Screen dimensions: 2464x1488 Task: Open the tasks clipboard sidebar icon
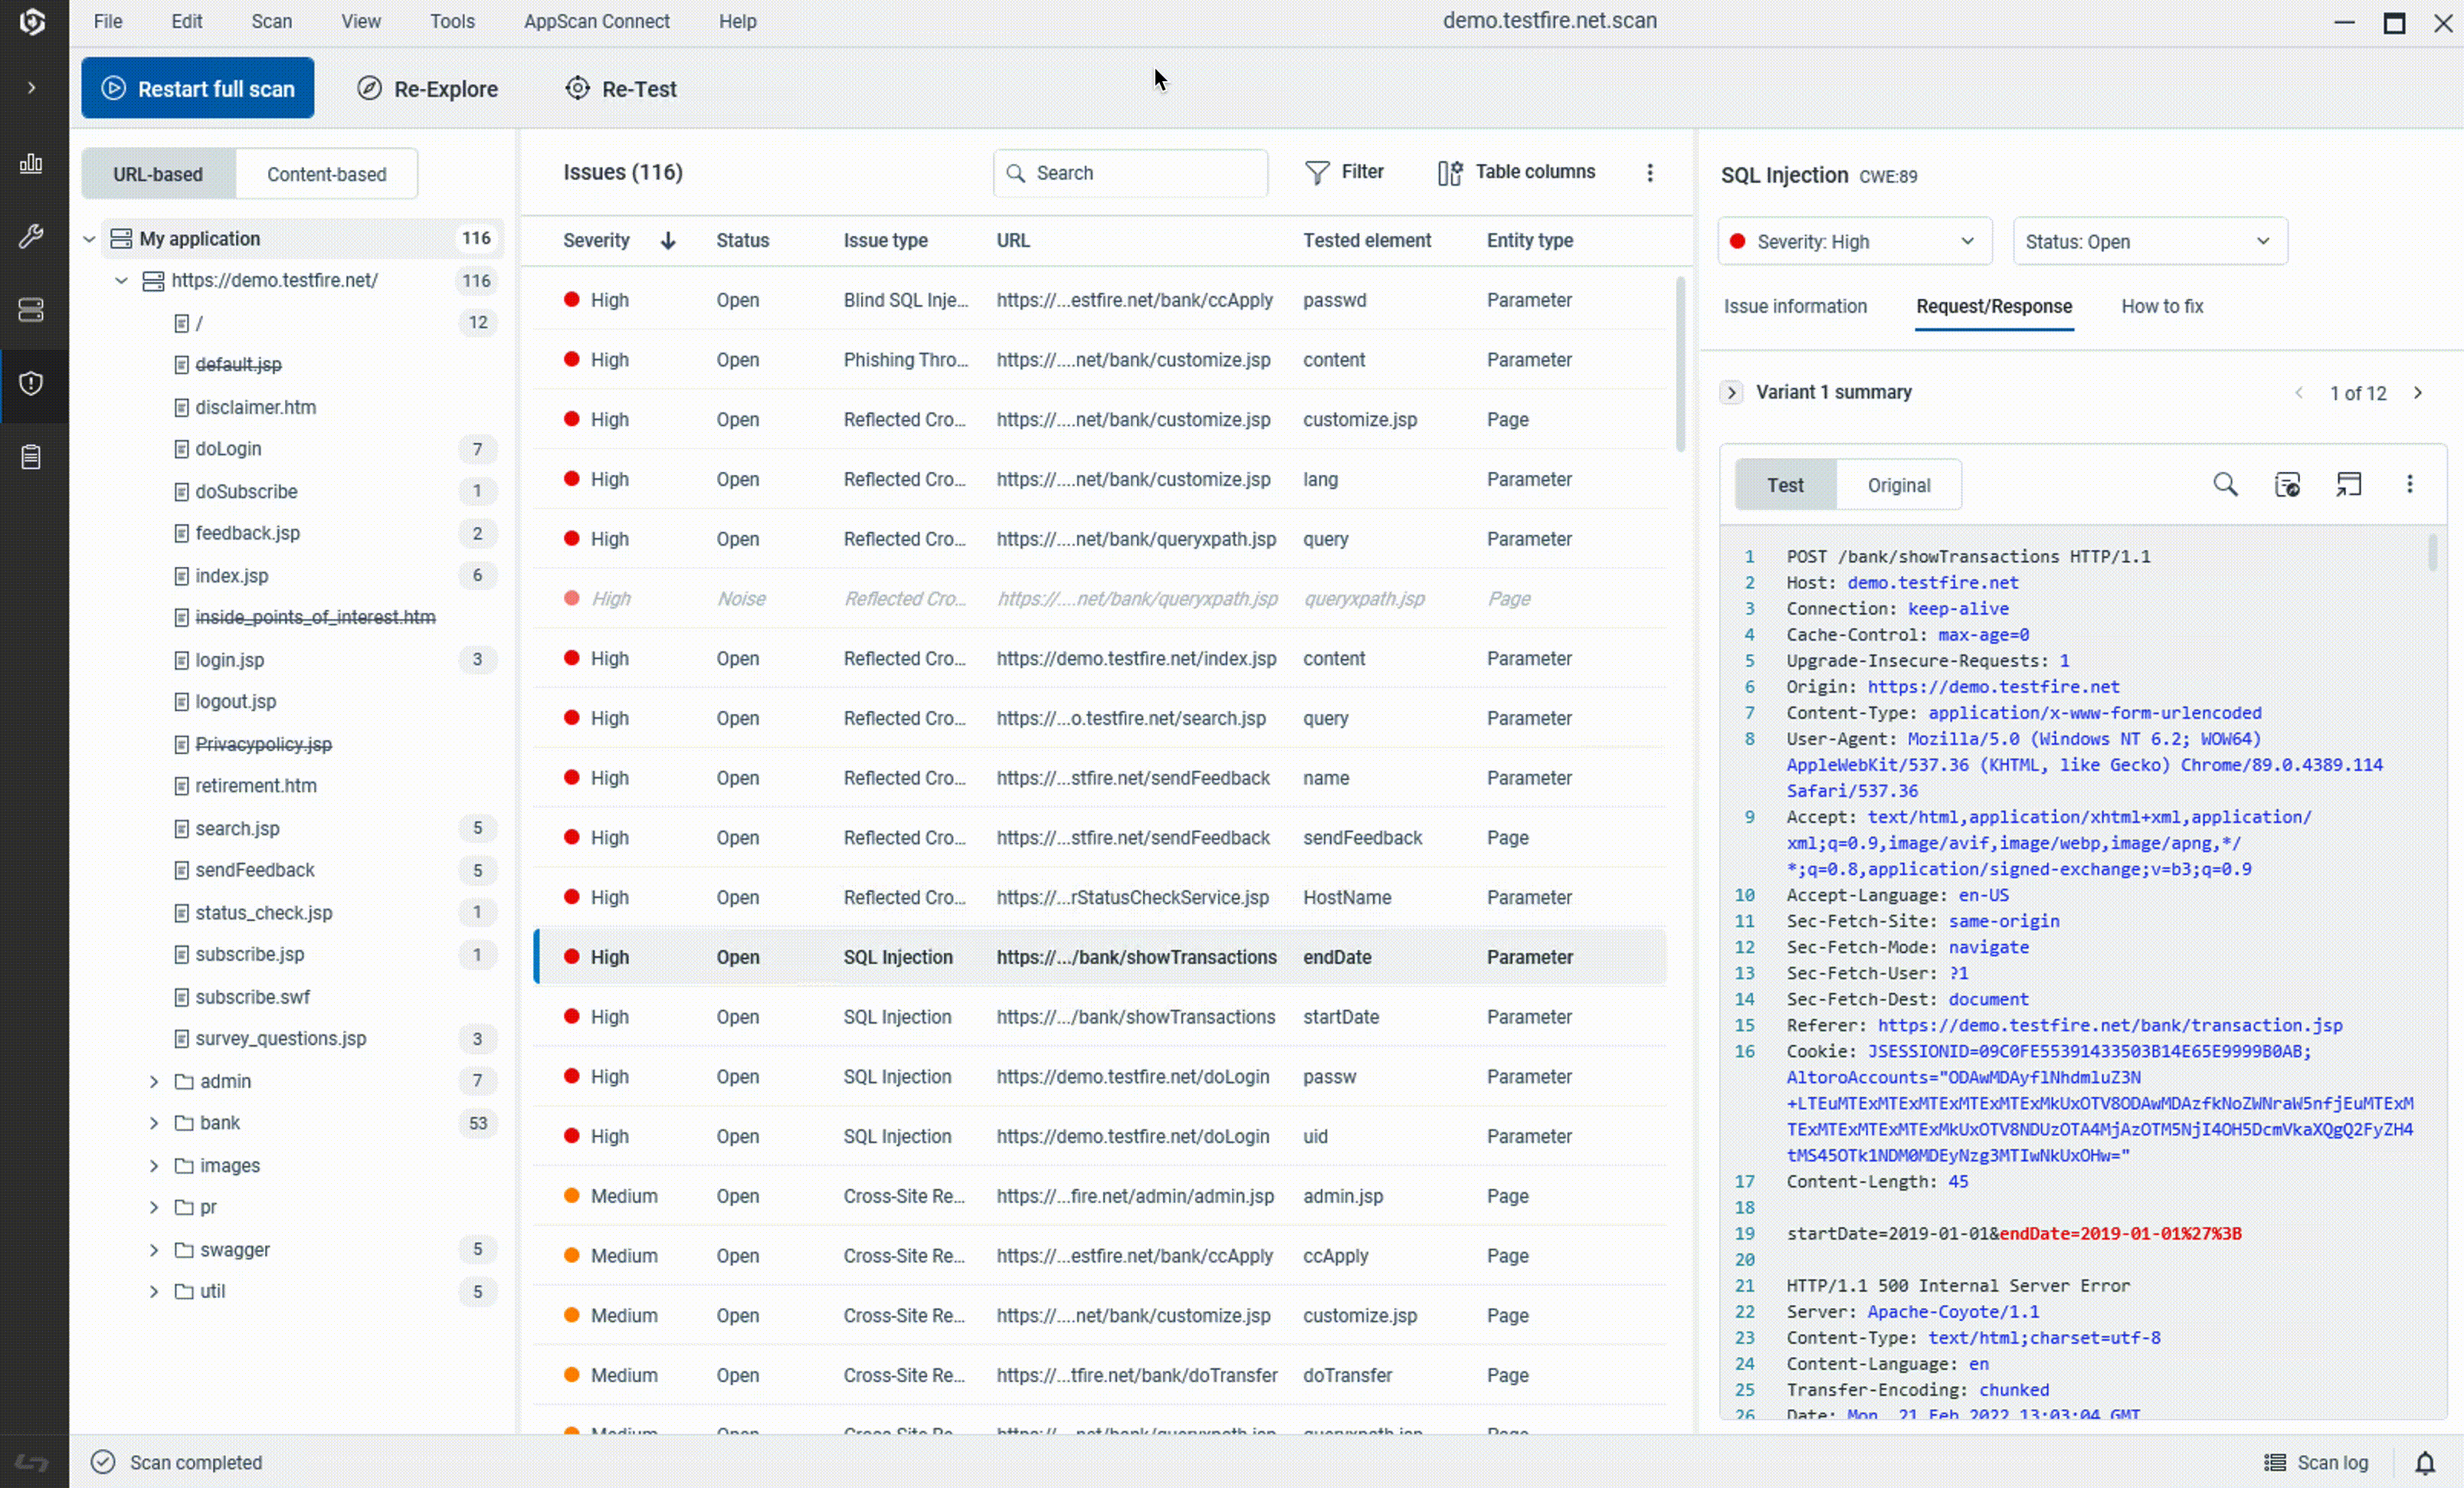point(32,457)
